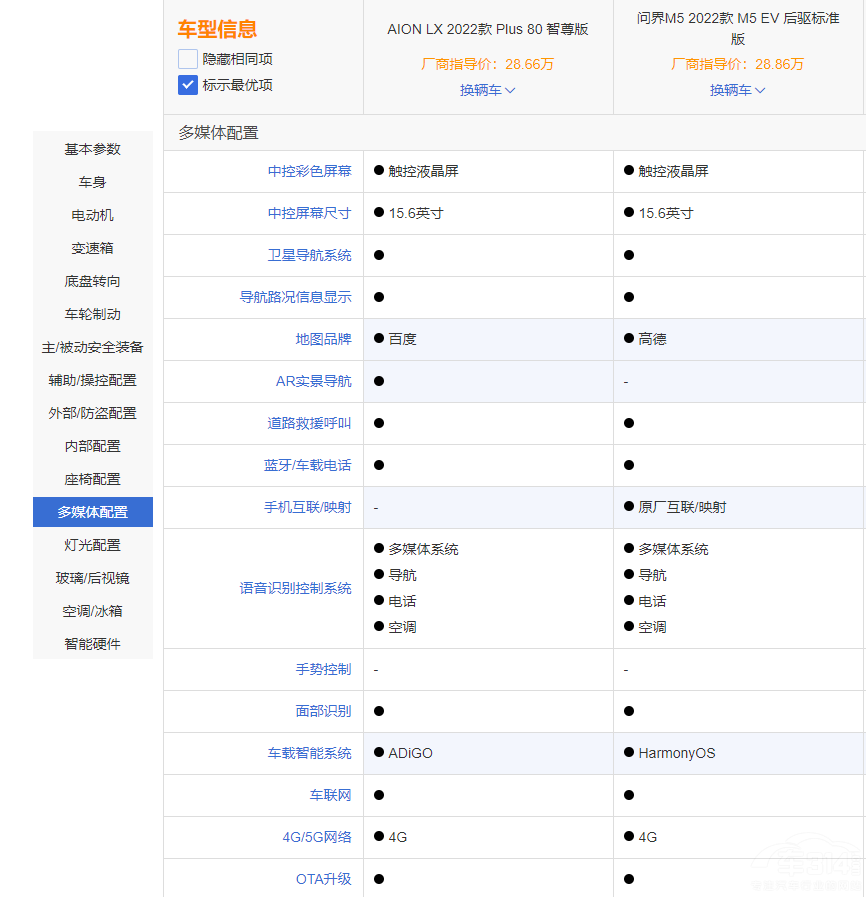This screenshot has height=897, width=866.
Task: Select 车身 sidebar item
Action: [x=92, y=182]
